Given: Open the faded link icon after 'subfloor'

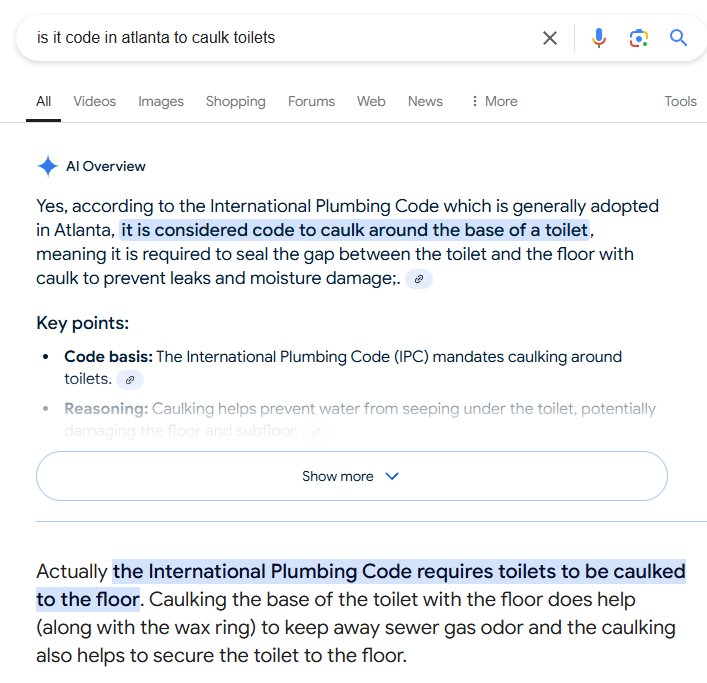Looking at the screenshot, I should click(316, 431).
